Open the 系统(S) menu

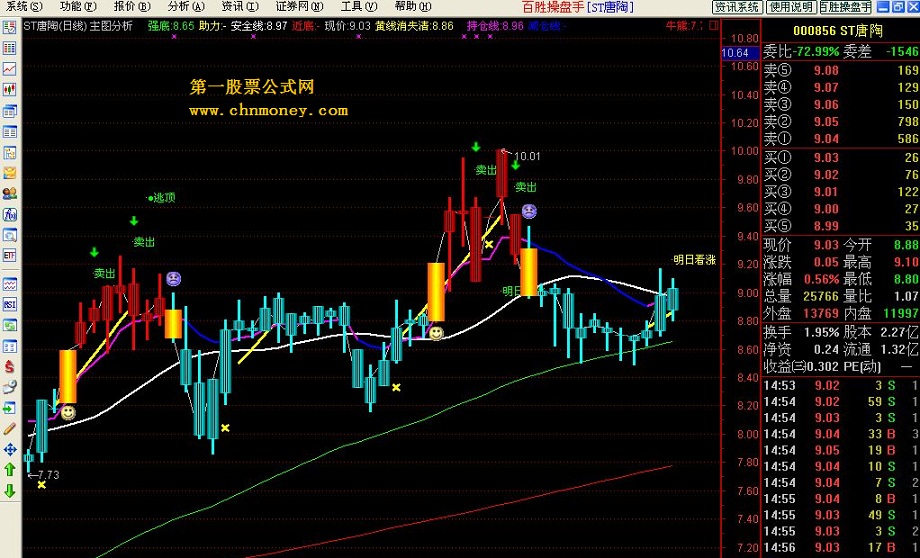[24, 6]
